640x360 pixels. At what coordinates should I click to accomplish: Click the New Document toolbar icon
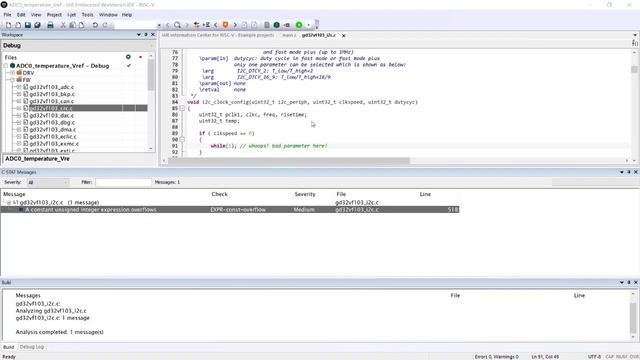8,25
